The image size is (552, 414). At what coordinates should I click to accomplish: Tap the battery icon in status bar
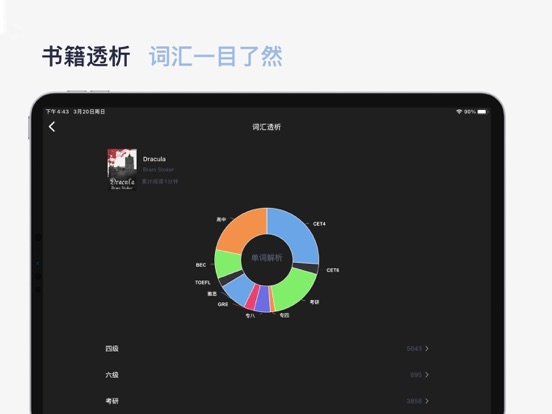pyautogui.click(x=482, y=112)
